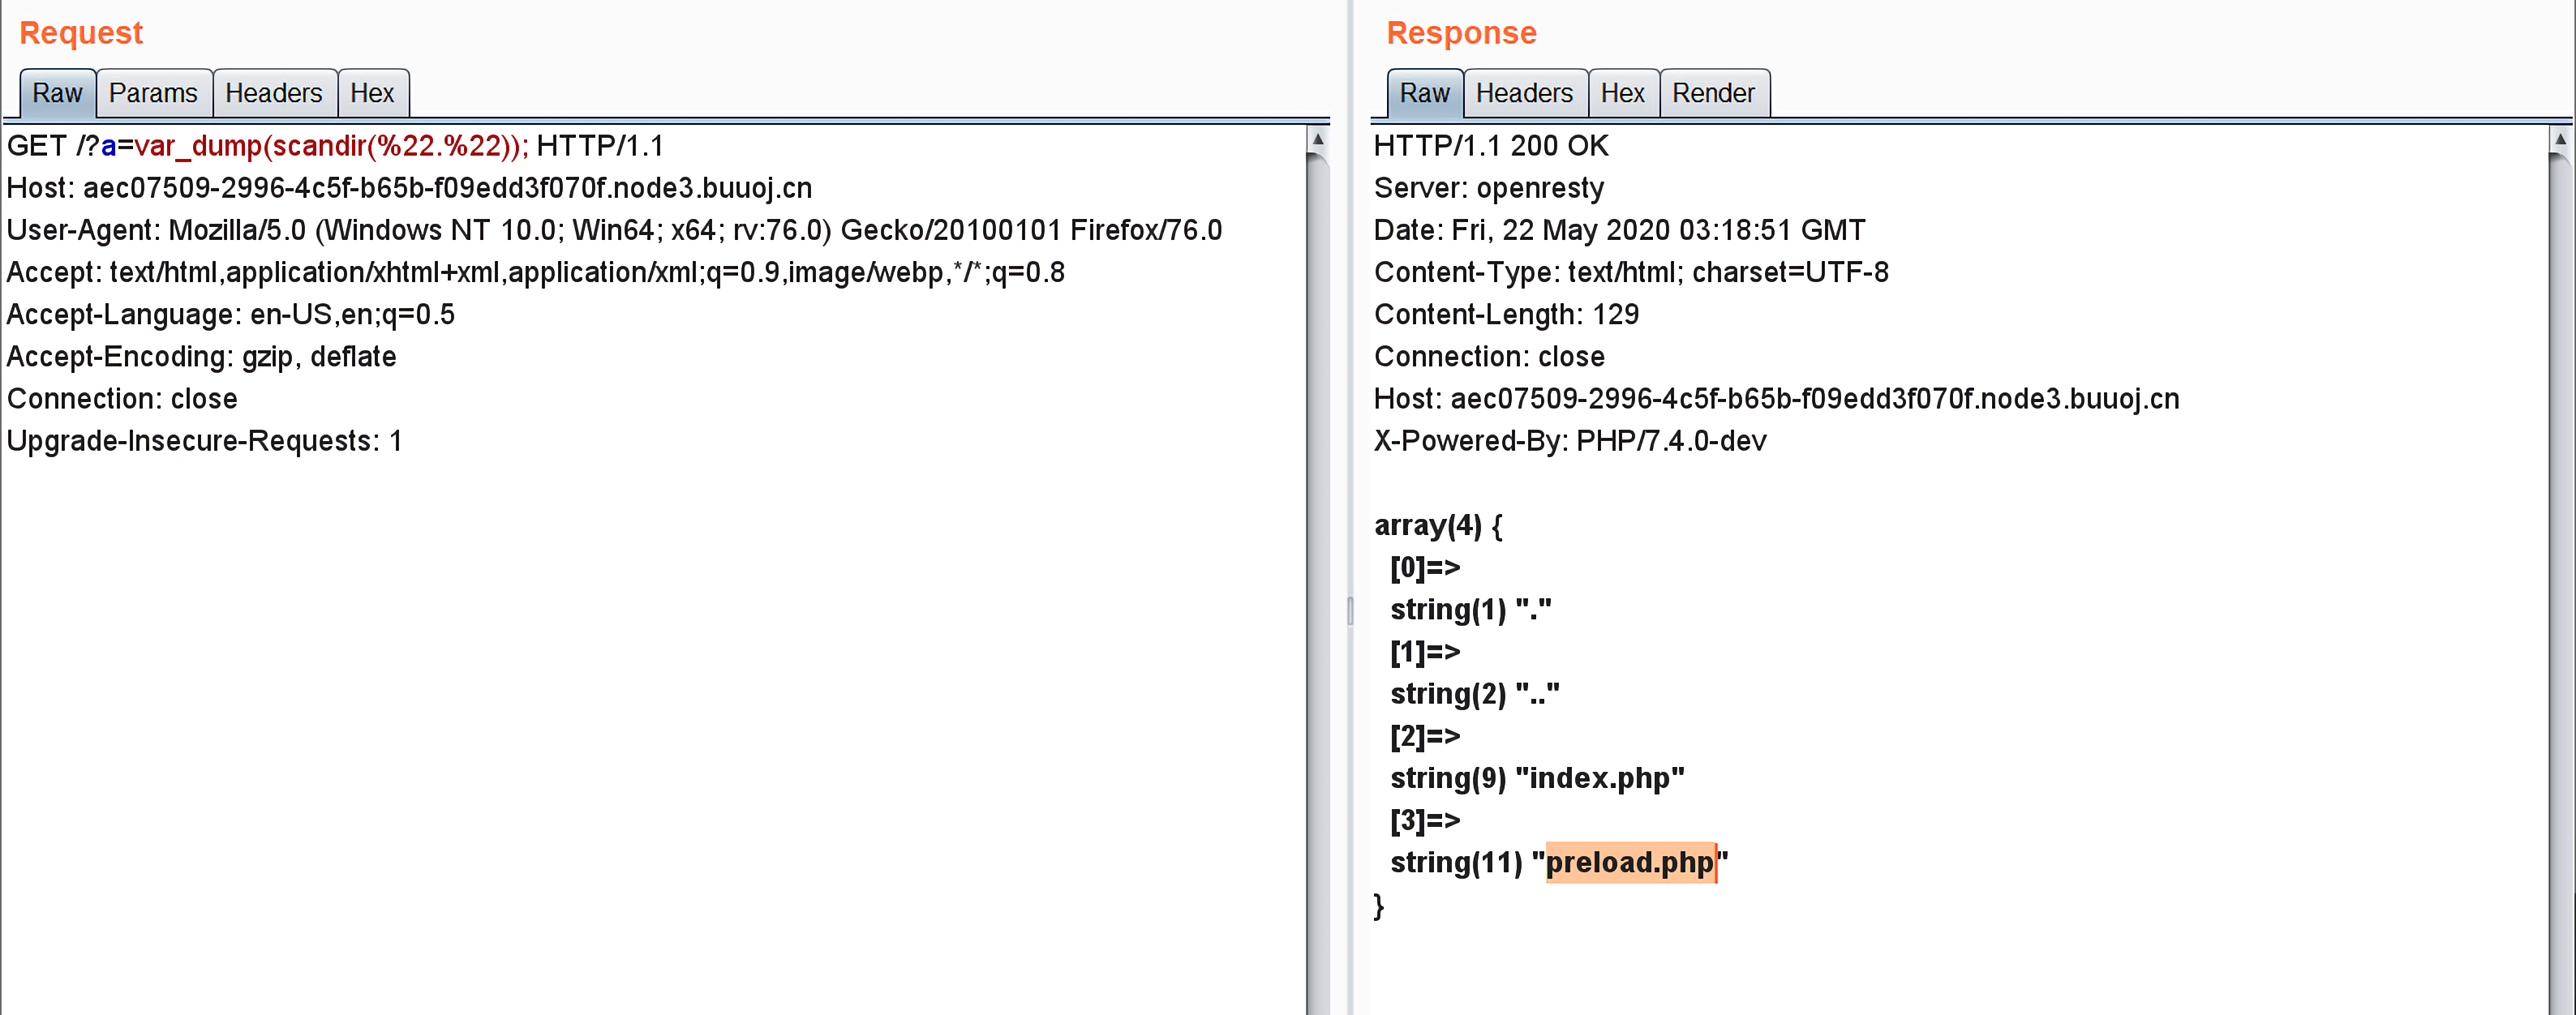The image size is (2576, 1015).
Task: Click the response Host header line
Action: [x=1776, y=398]
